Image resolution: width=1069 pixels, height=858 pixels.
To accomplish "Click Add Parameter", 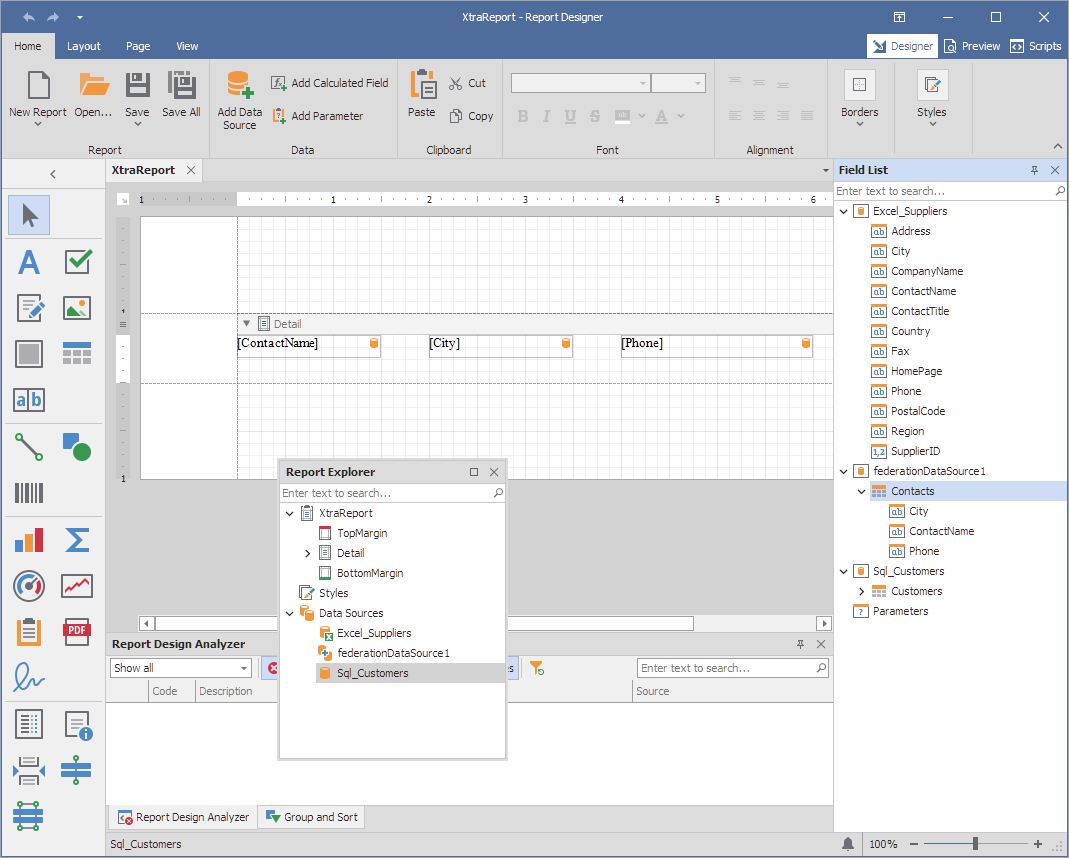I will click(x=318, y=116).
